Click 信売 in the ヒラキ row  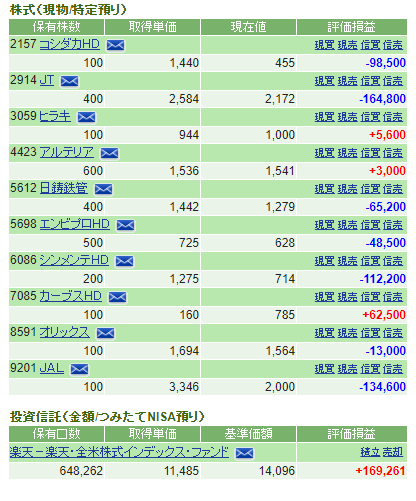pyautogui.click(x=393, y=117)
